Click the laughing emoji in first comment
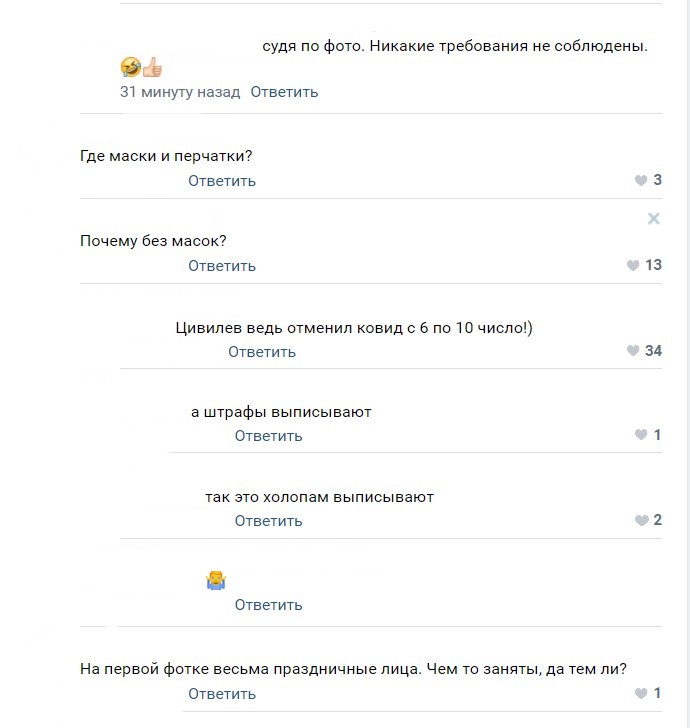 coord(130,67)
